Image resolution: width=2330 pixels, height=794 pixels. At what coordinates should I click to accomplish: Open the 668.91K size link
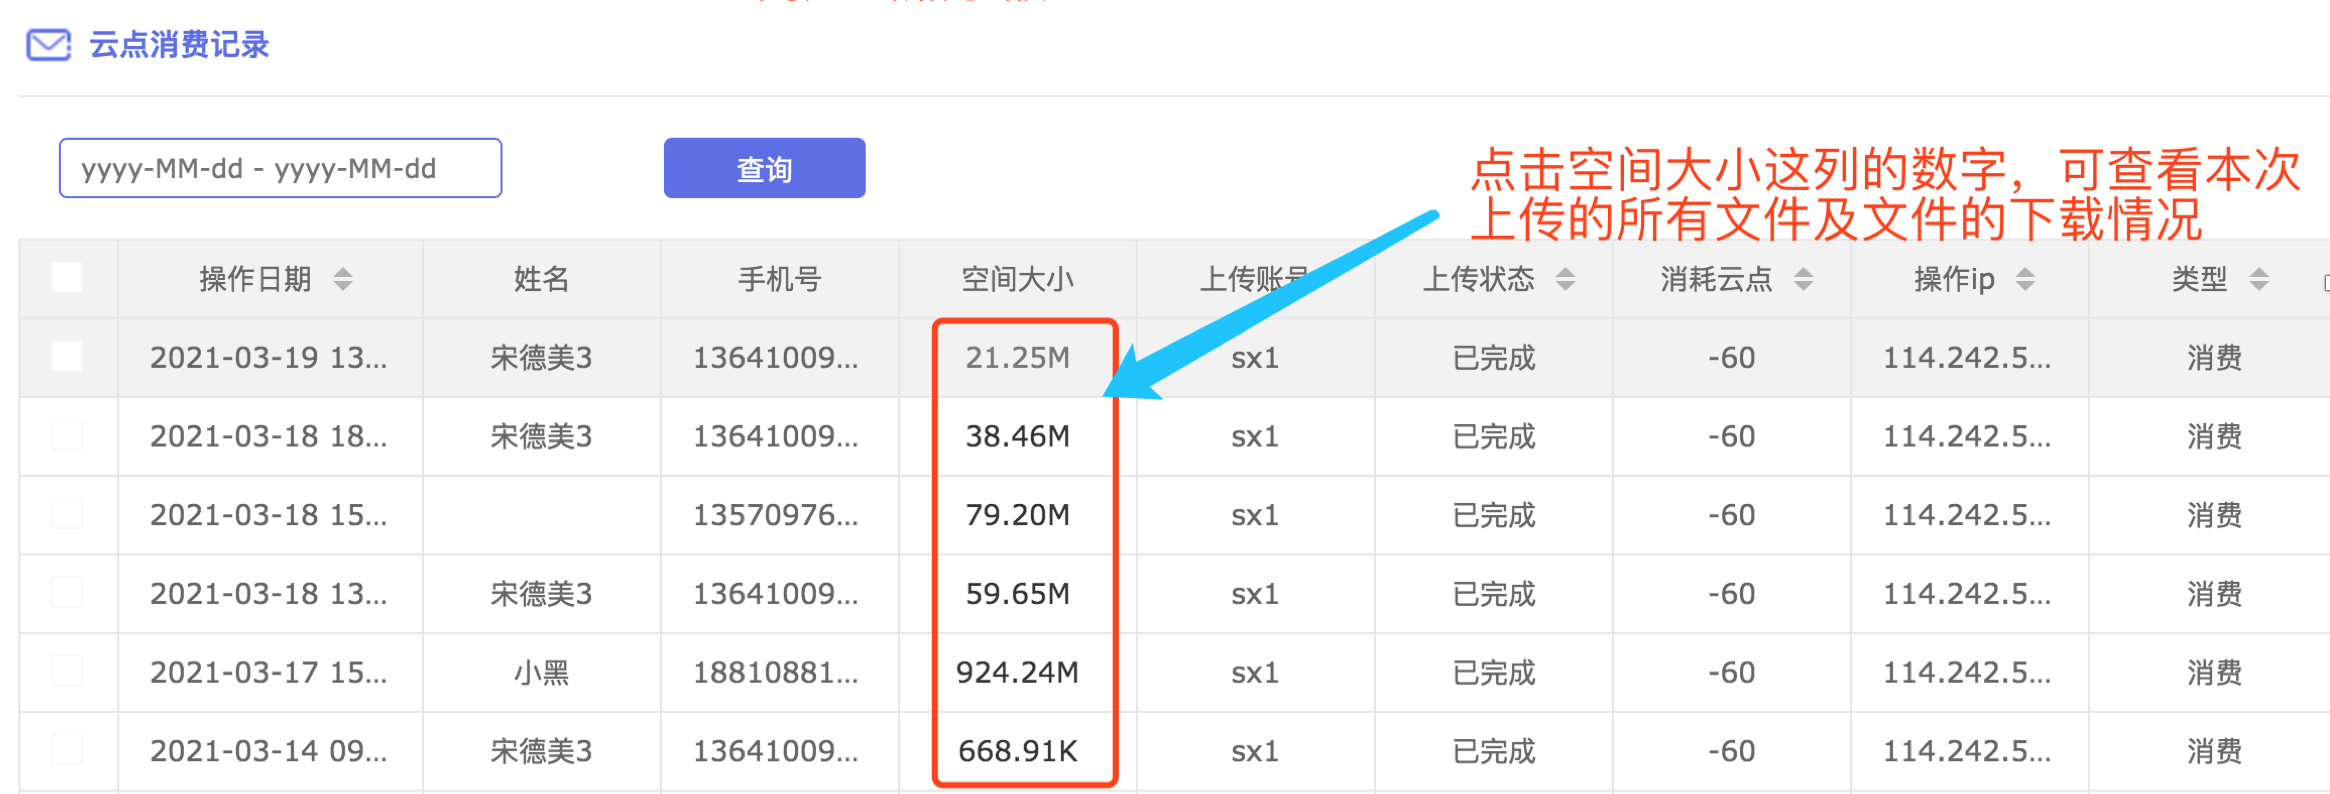[x=1017, y=751]
